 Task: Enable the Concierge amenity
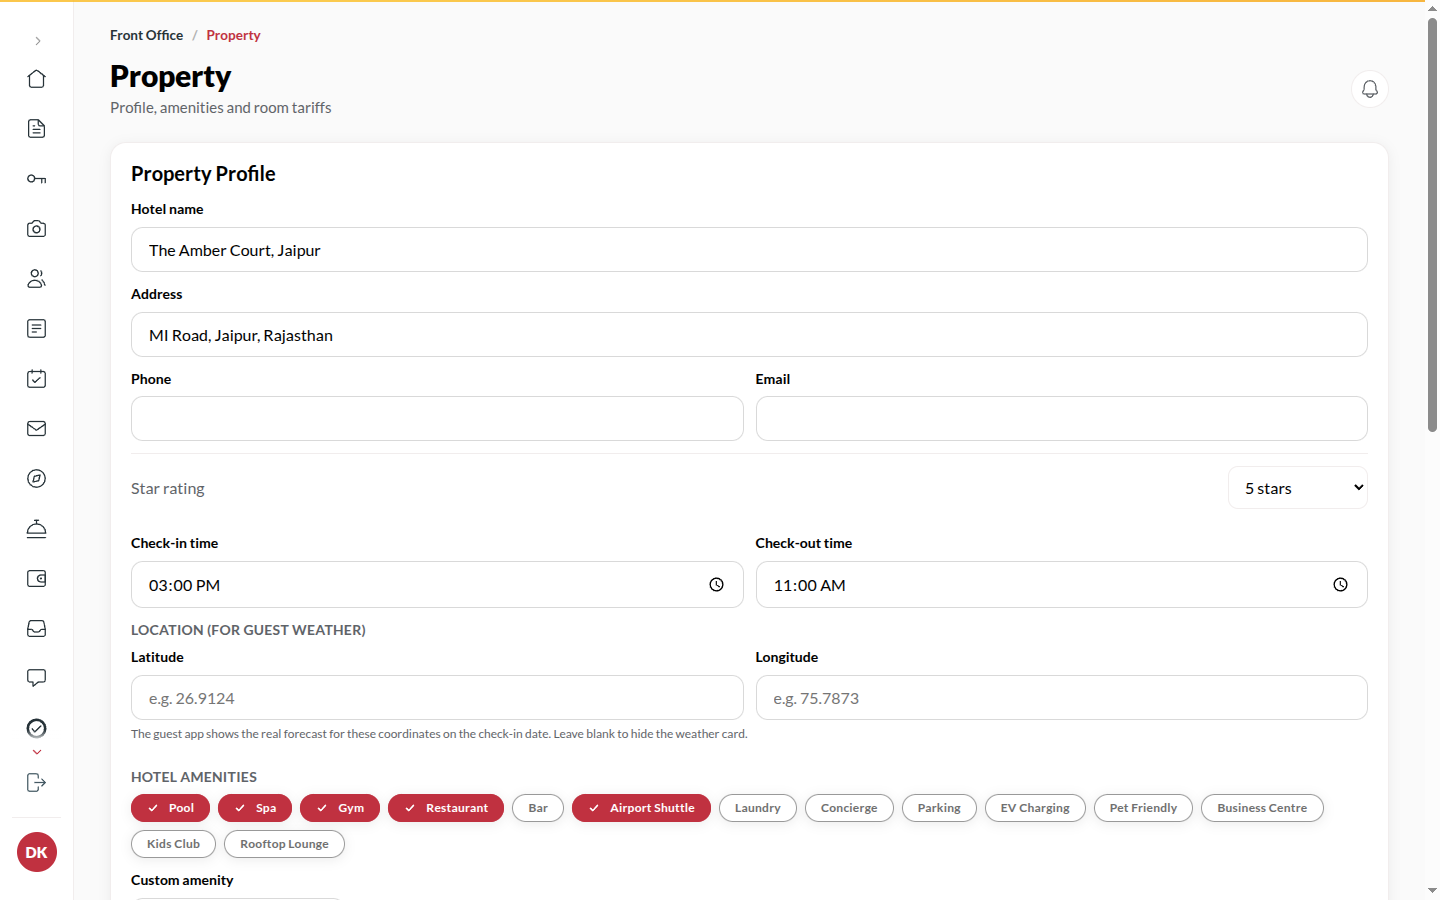pos(849,808)
